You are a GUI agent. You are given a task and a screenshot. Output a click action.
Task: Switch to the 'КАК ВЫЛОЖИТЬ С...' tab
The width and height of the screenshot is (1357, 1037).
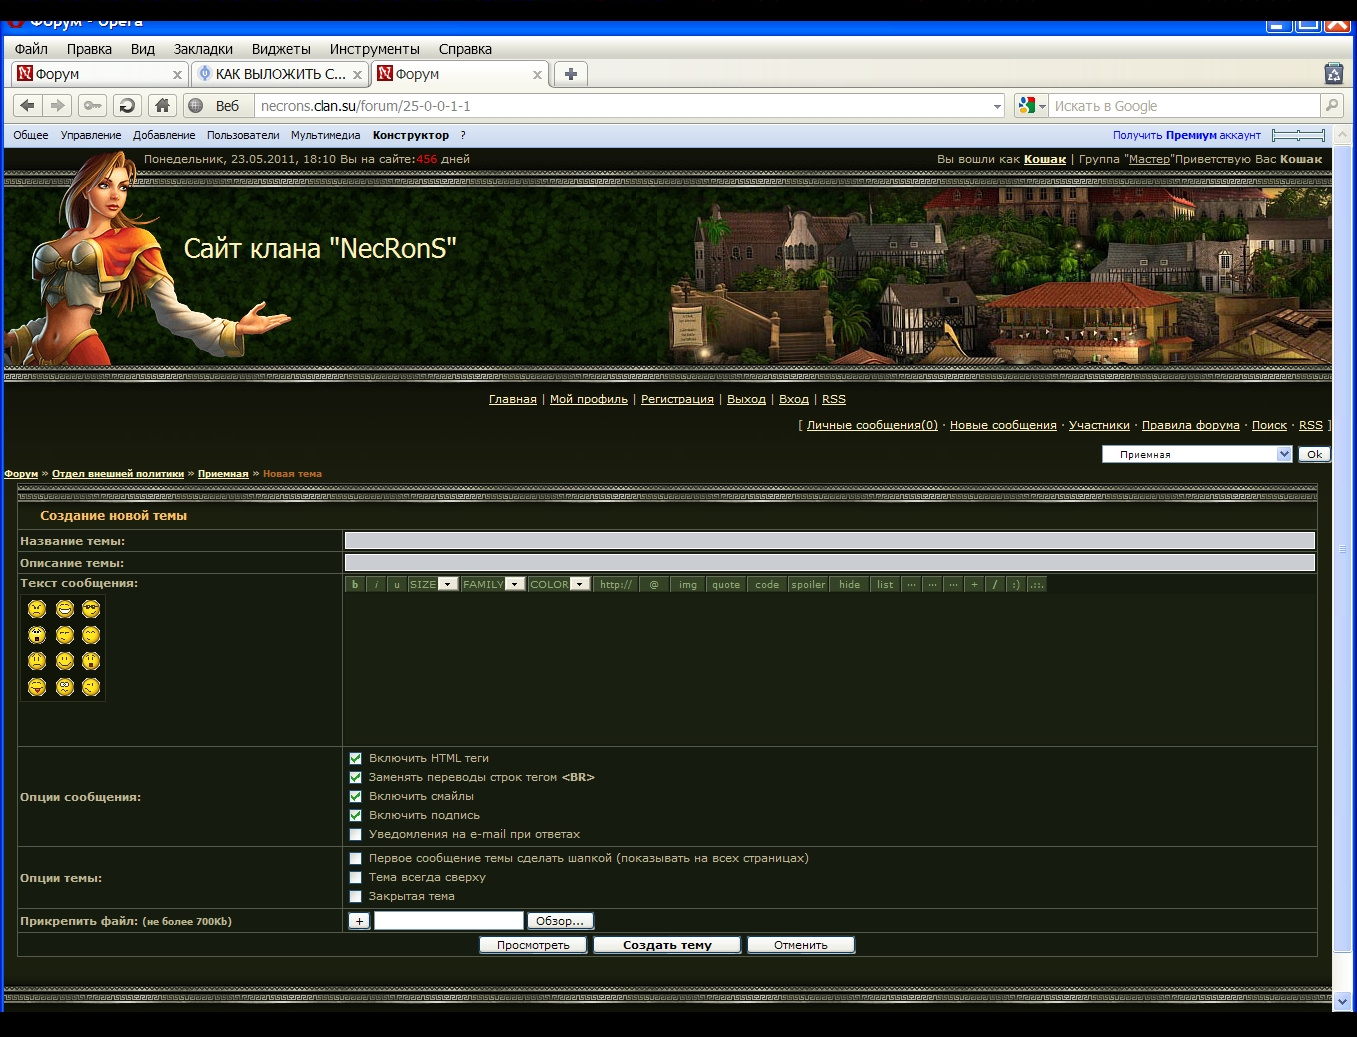pos(280,74)
